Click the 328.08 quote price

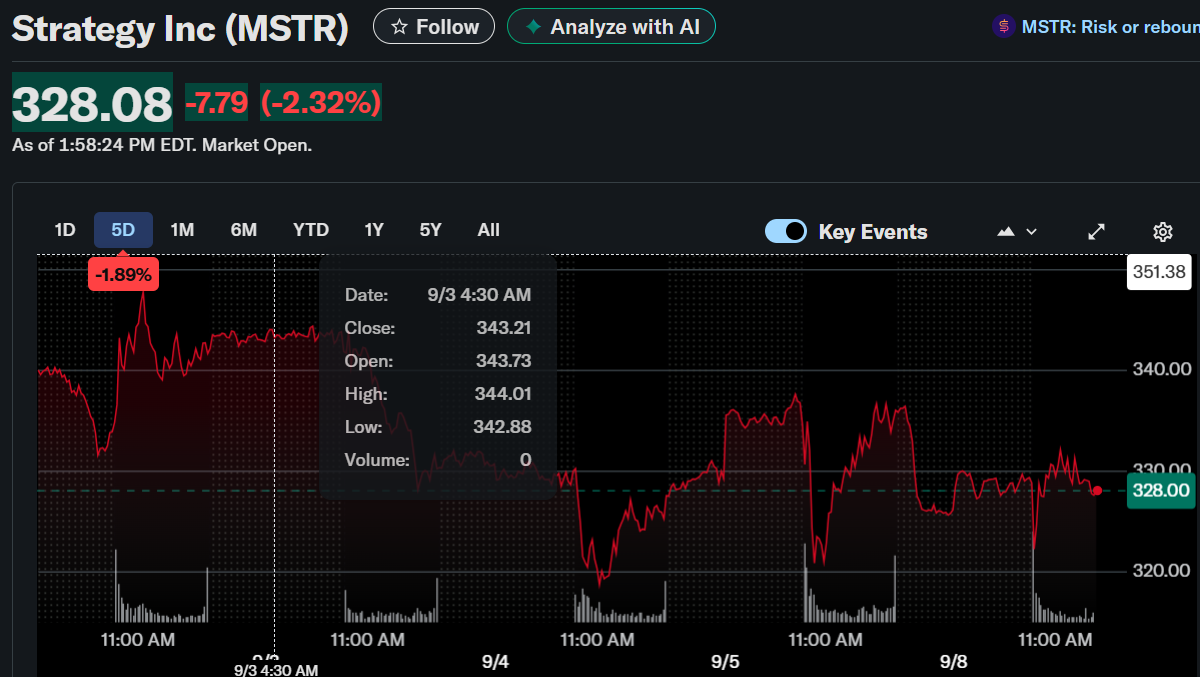pos(92,104)
